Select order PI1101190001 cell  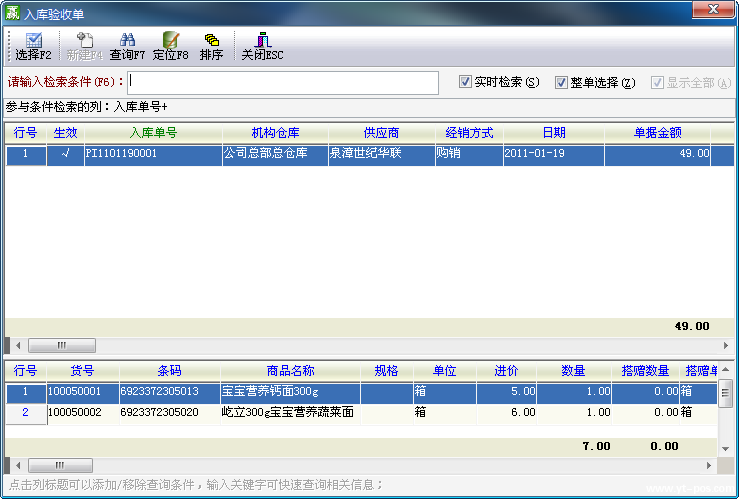point(153,155)
